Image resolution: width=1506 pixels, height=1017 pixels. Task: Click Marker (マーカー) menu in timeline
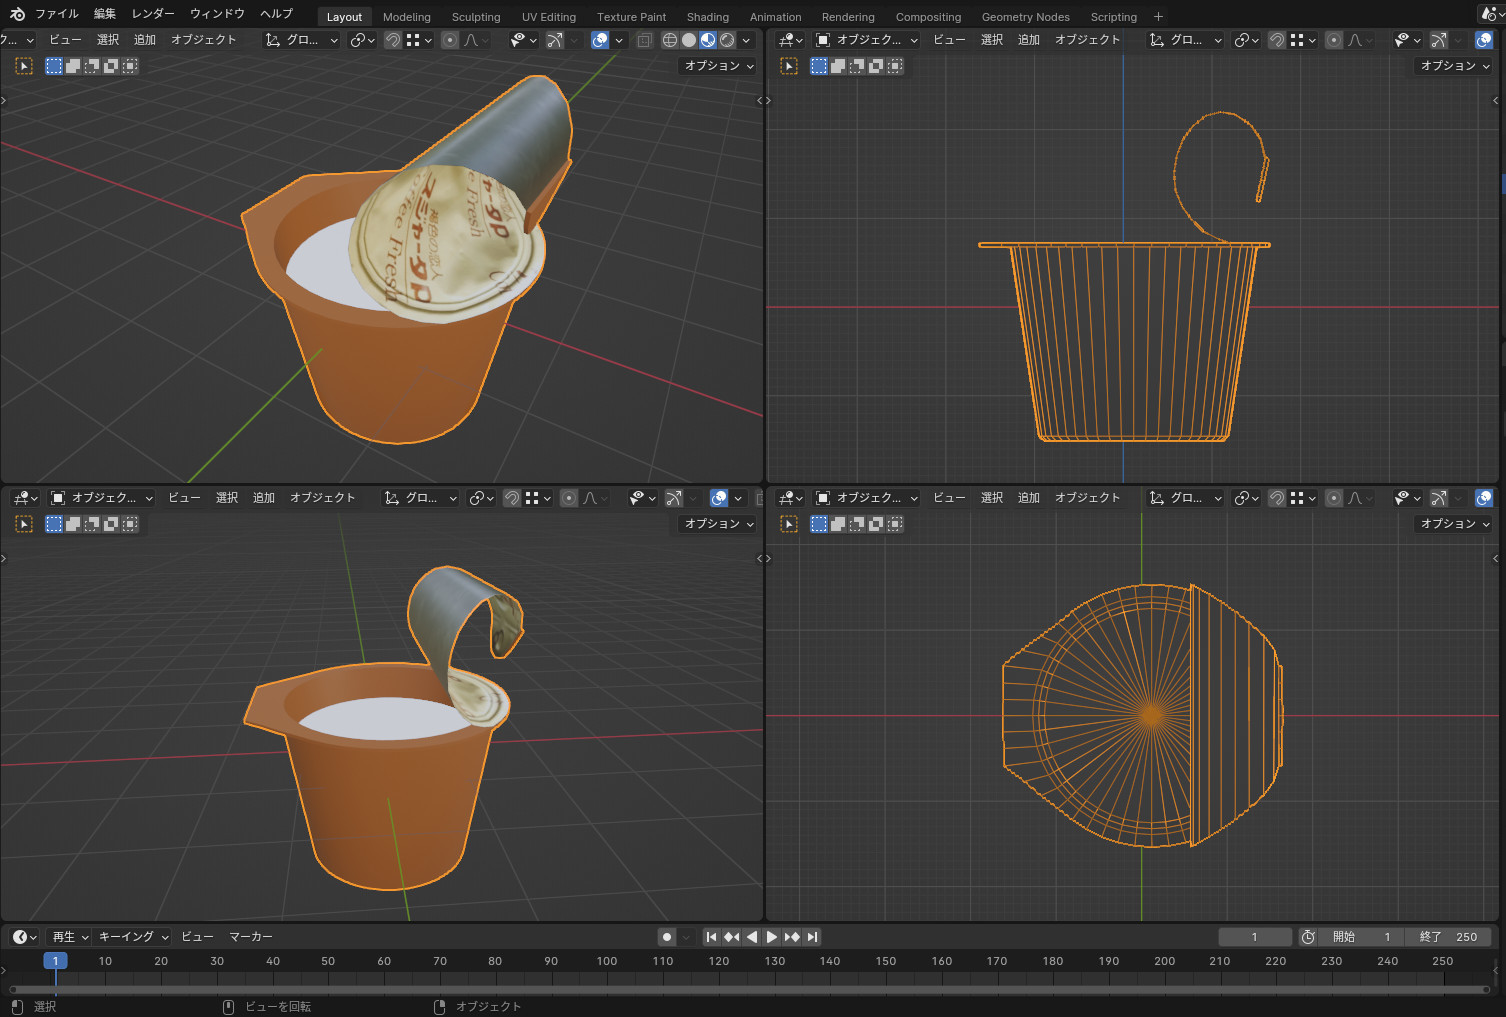pos(251,937)
